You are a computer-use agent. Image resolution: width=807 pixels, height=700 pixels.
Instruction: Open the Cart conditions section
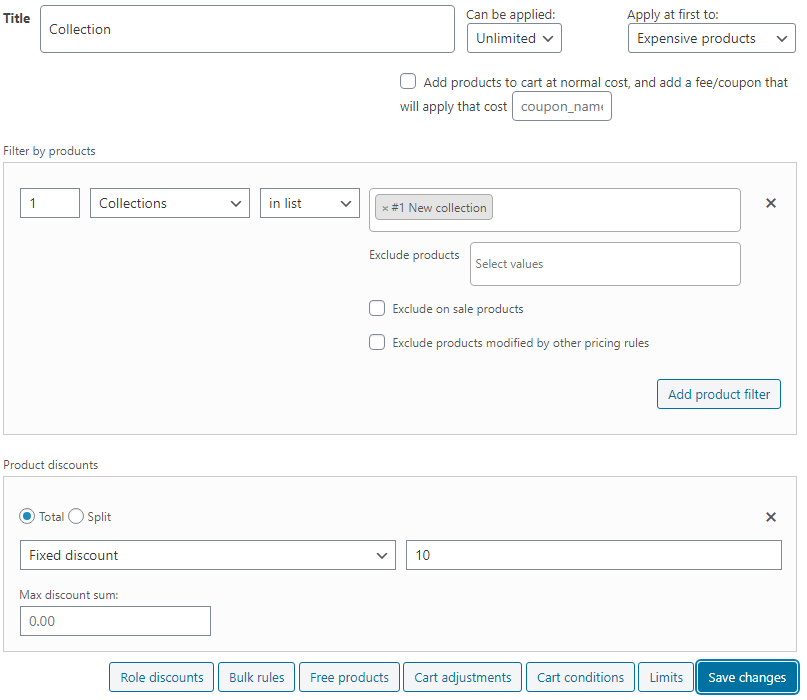(580, 677)
